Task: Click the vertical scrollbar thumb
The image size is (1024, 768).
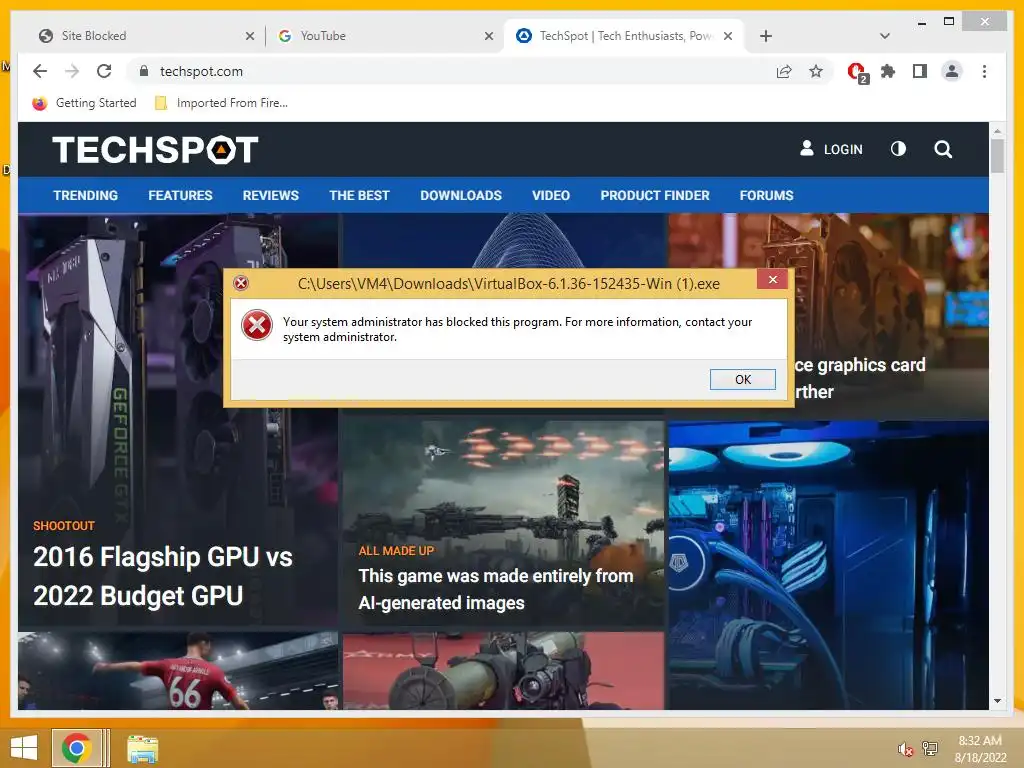Action: tap(997, 157)
